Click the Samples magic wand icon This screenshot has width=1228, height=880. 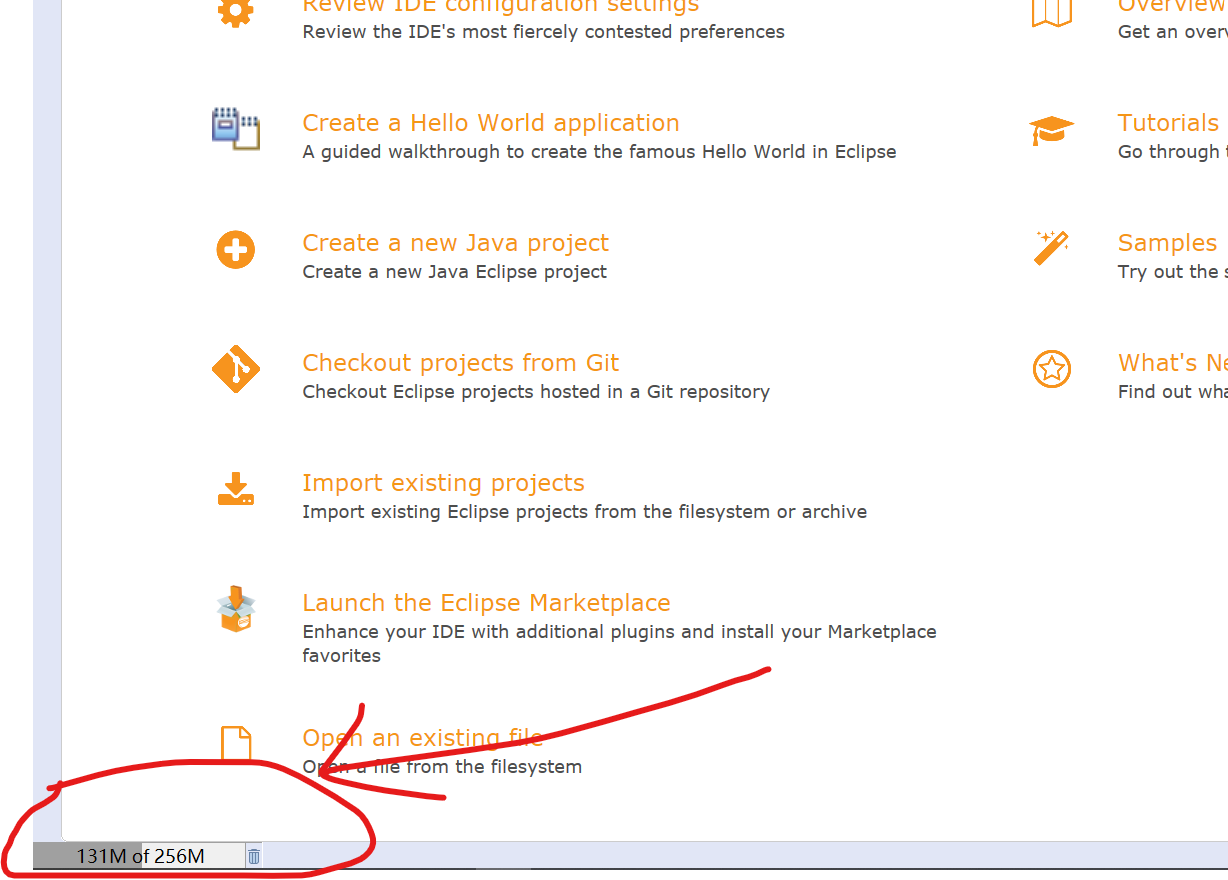[x=1051, y=248]
